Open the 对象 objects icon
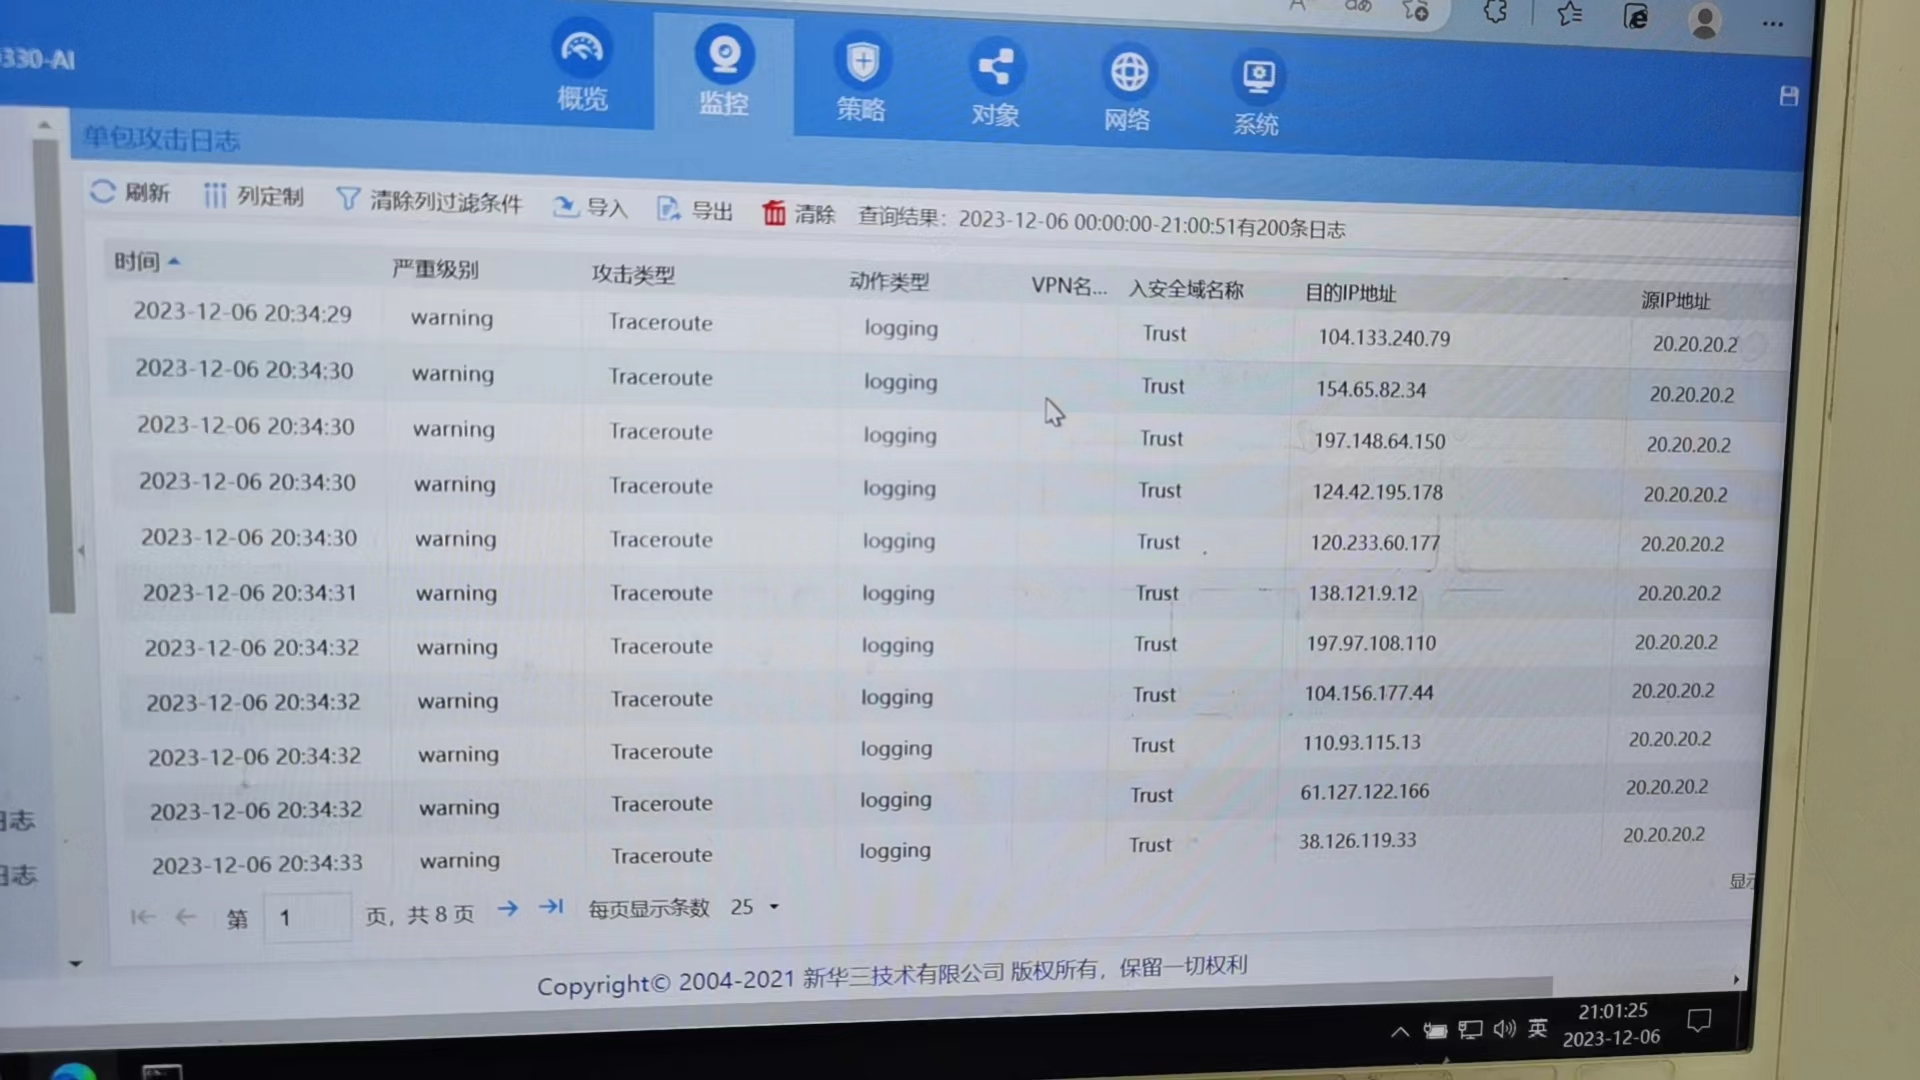This screenshot has height=1080, width=1920. pos(995,68)
